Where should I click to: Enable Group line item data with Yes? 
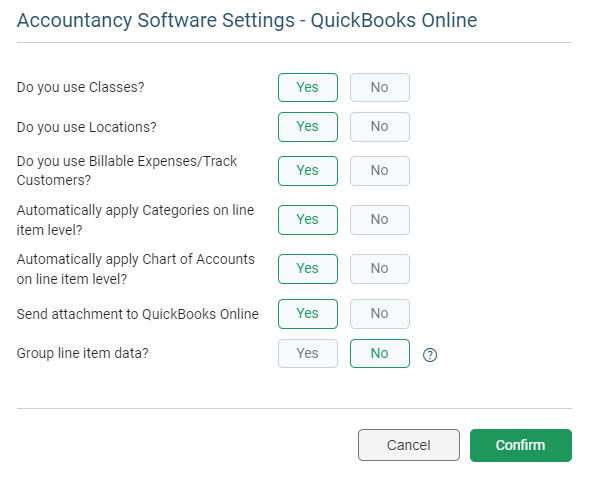pyautogui.click(x=308, y=354)
